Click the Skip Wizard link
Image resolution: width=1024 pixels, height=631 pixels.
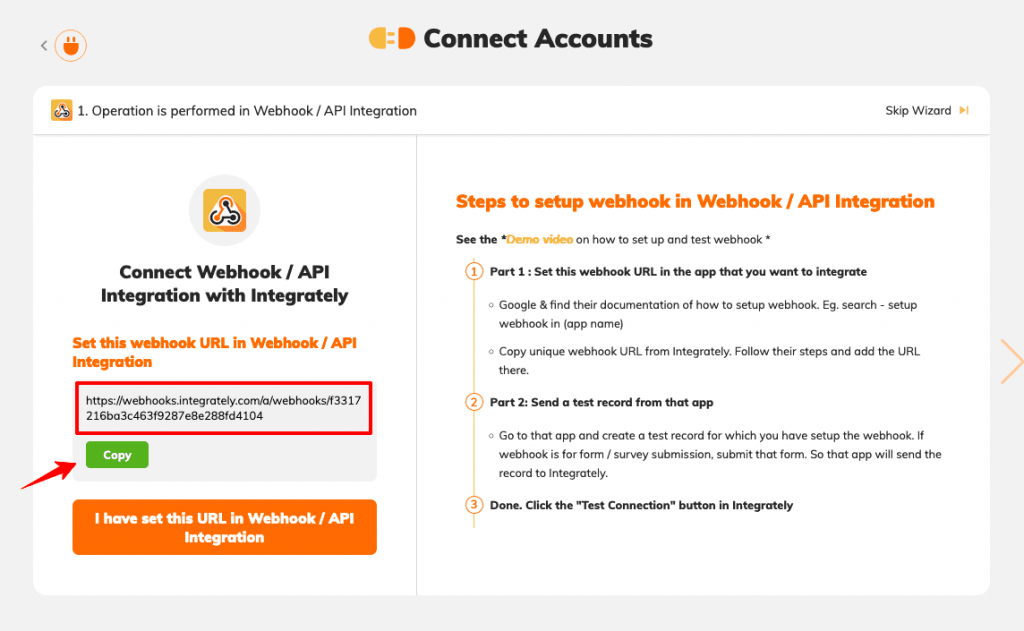[918, 110]
